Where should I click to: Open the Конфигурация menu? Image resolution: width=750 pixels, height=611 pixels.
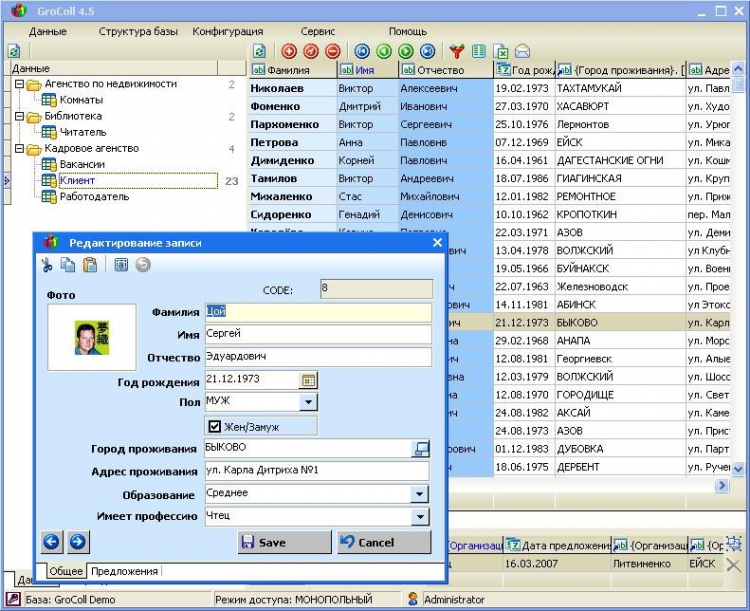[228, 32]
